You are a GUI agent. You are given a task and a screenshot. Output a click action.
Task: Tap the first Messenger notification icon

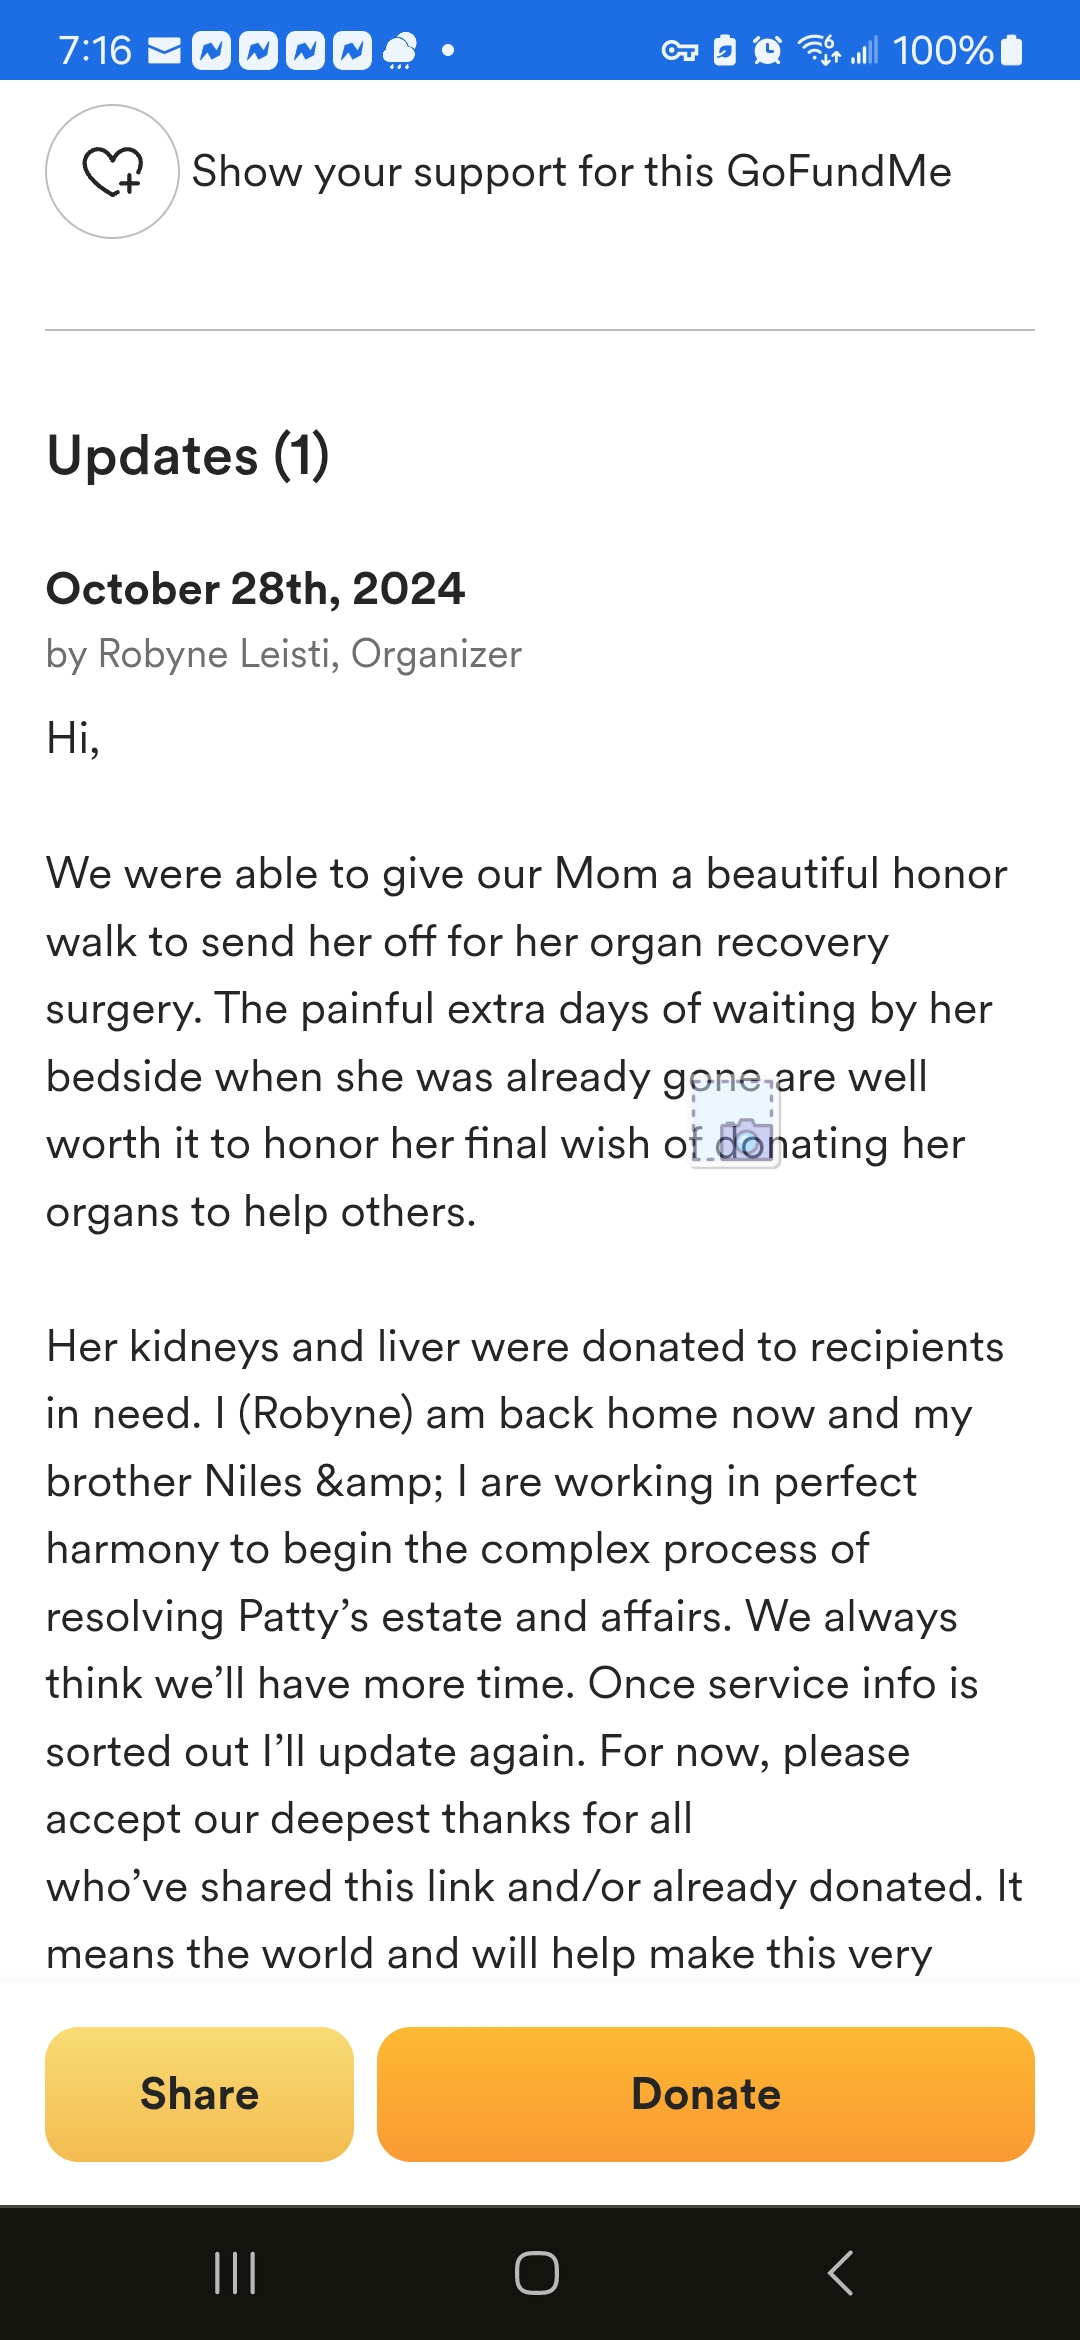(211, 50)
